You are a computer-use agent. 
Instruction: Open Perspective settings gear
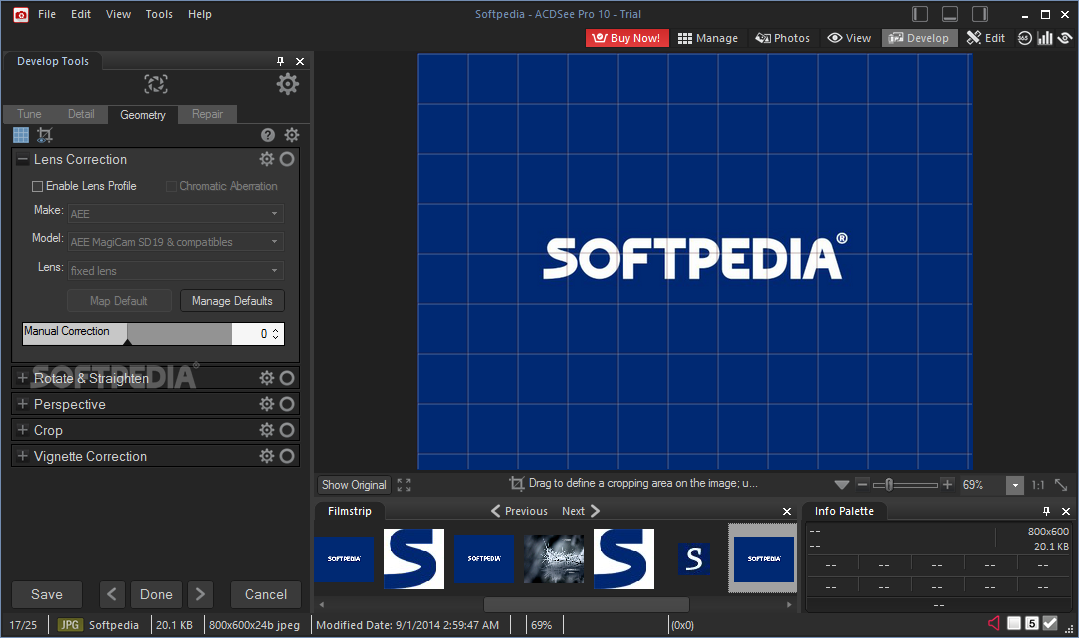click(266, 404)
